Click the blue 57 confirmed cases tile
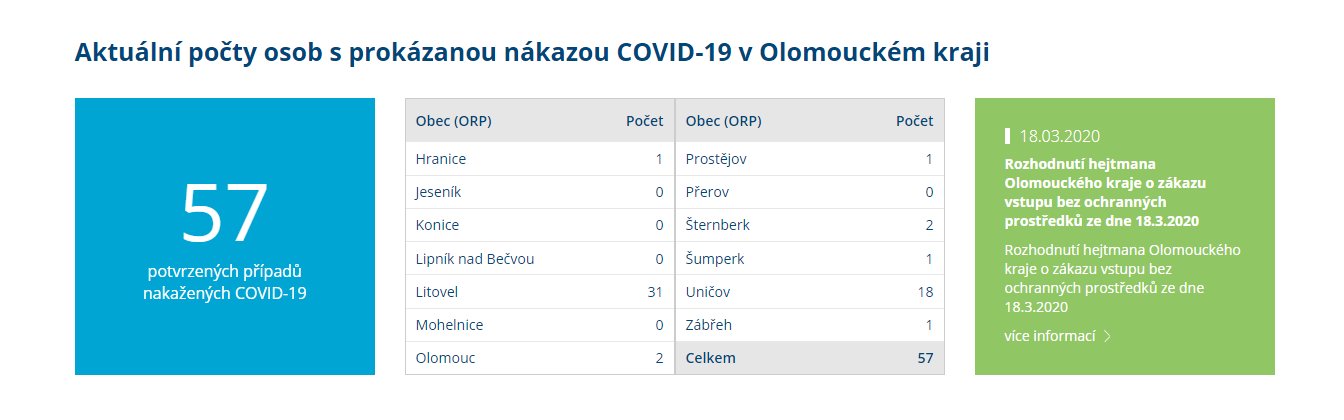The image size is (1344, 420). coord(225,236)
